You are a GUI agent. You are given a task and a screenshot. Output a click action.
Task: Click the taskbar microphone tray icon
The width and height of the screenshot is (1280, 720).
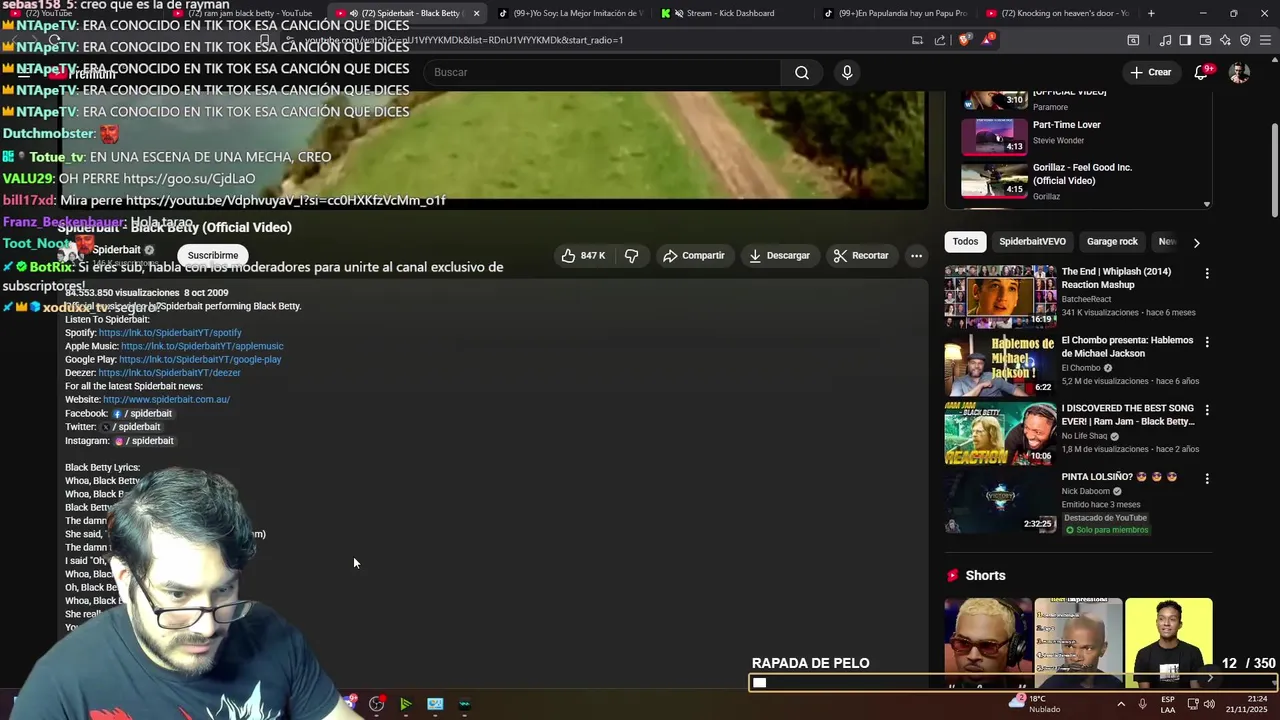pos(1142,704)
